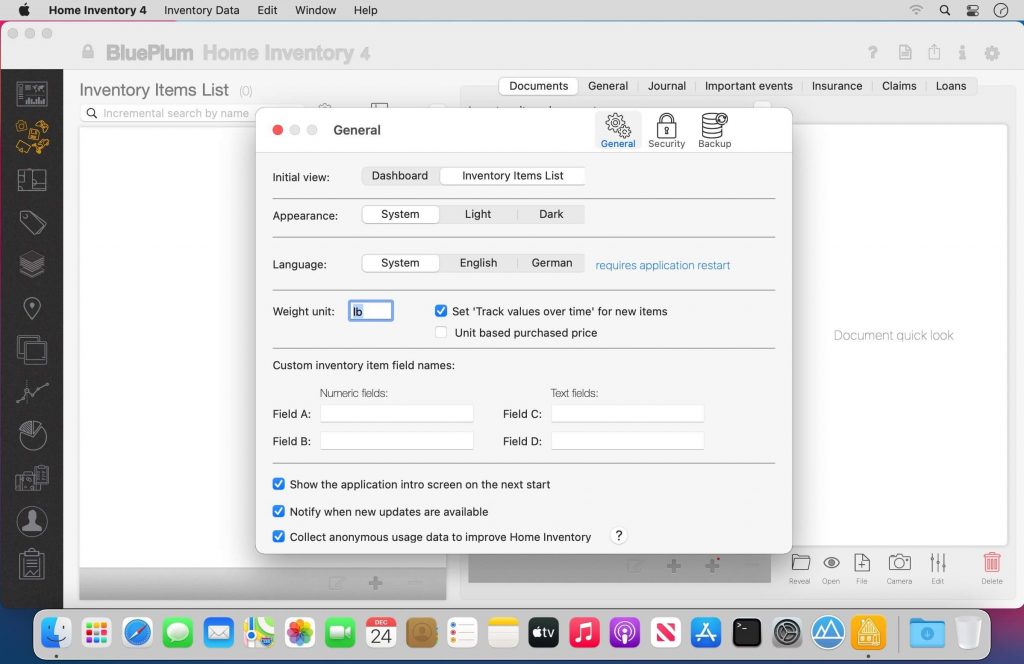
Task: Click the dashboard icon in the sidebar
Action: pos(32,95)
